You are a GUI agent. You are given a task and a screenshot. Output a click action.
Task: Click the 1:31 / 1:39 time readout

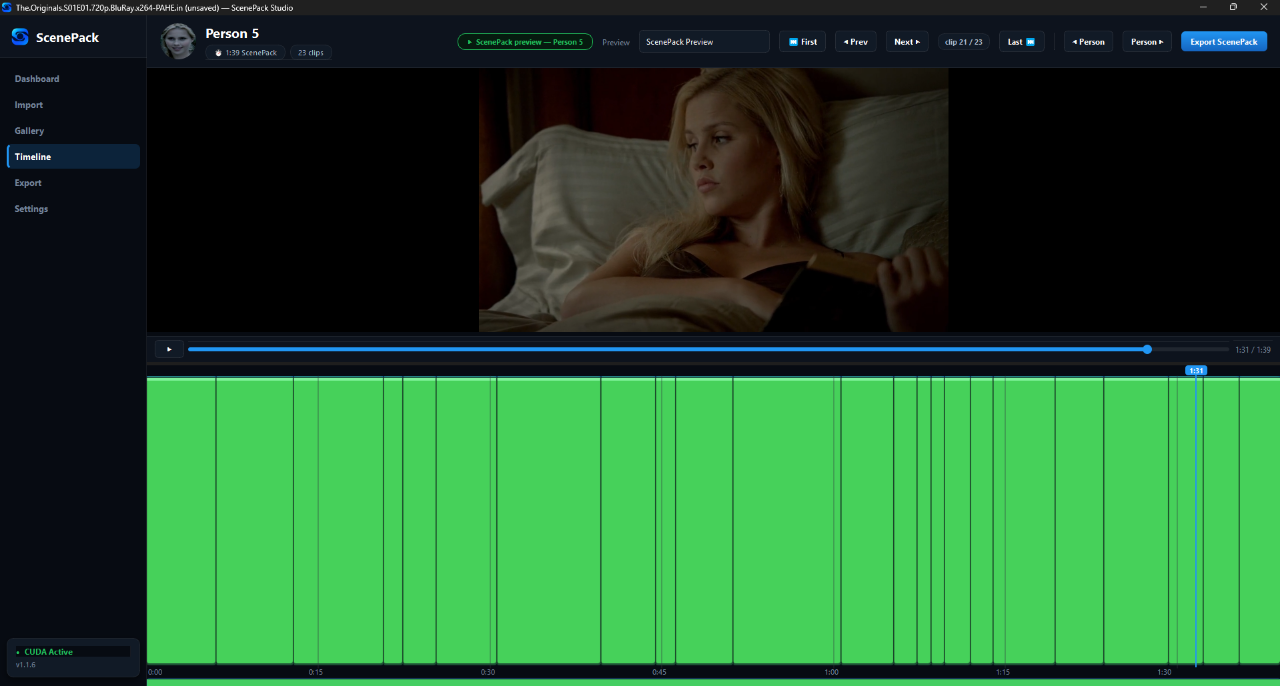point(1253,350)
